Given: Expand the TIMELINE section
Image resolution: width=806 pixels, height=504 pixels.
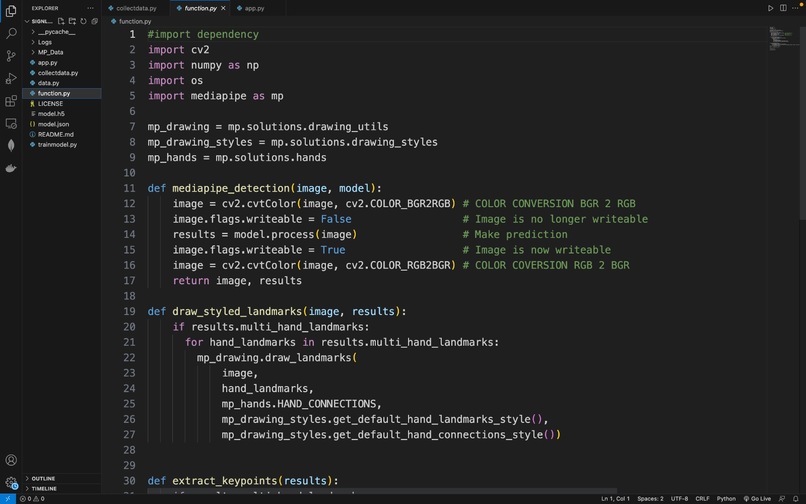Looking at the screenshot, I should pos(44,489).
